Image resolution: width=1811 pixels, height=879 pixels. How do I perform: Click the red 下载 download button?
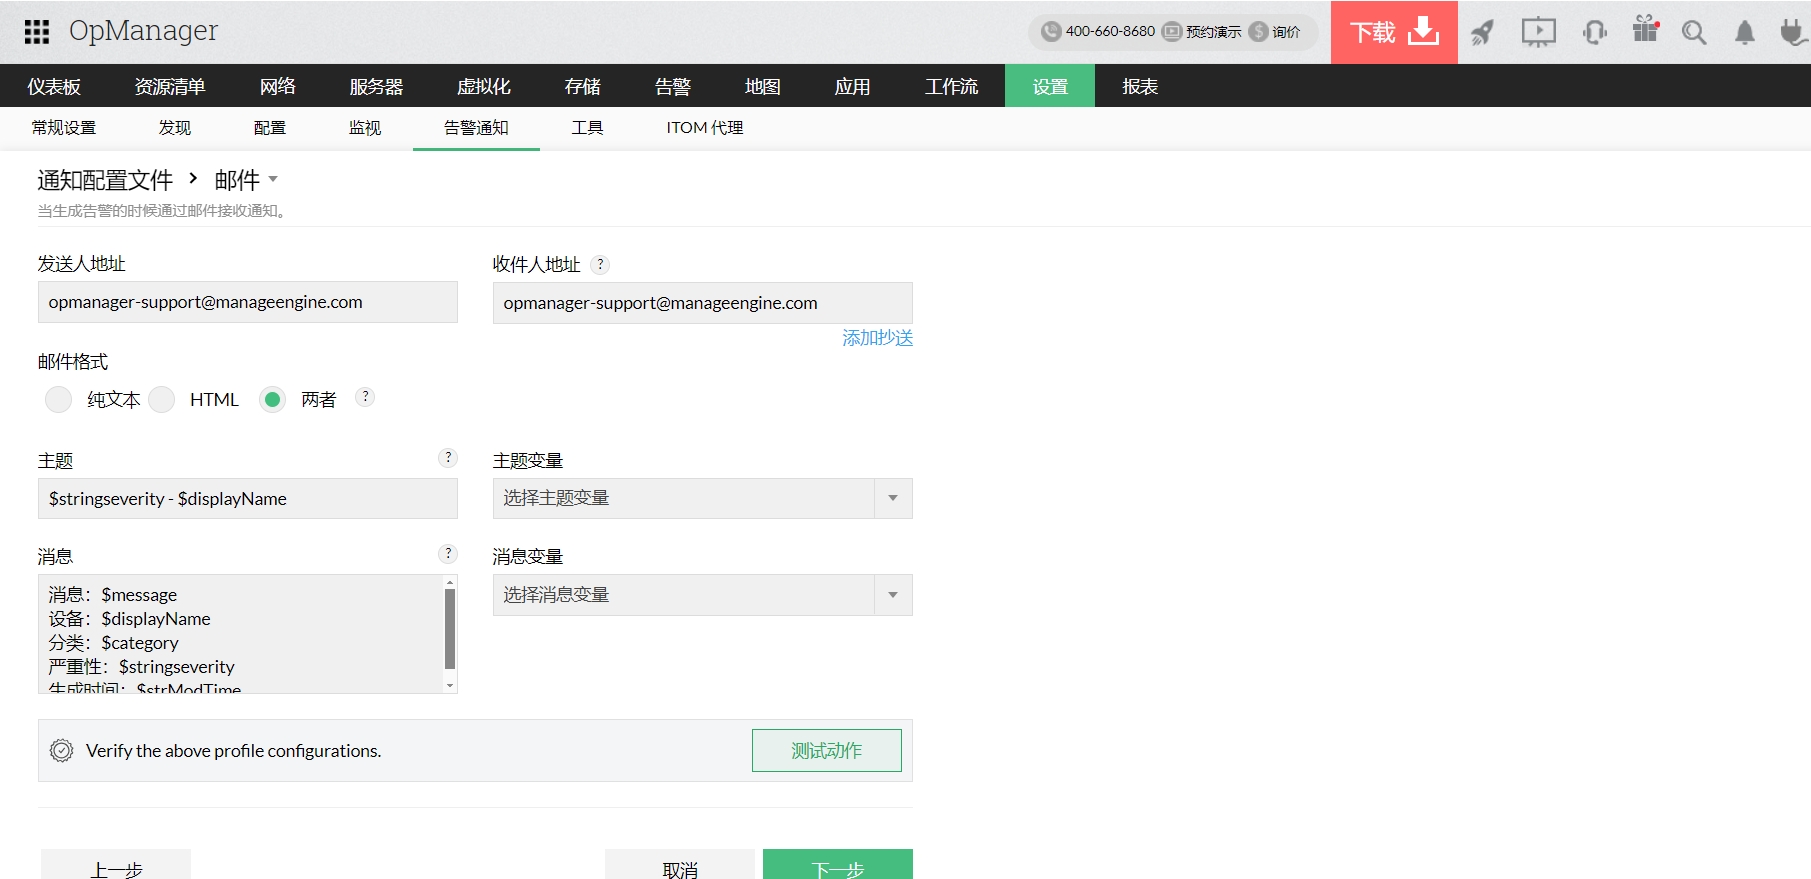click(x=1394, y=32)
